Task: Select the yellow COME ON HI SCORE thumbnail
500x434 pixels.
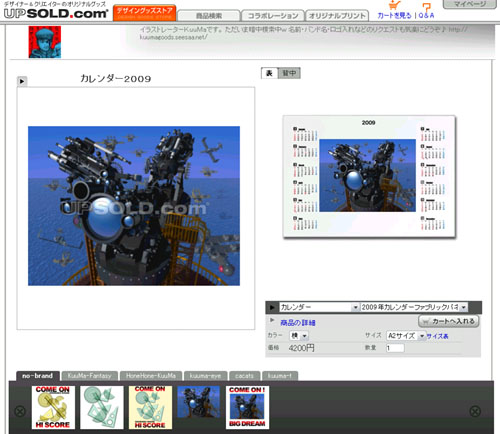Action: click(53, 407)
